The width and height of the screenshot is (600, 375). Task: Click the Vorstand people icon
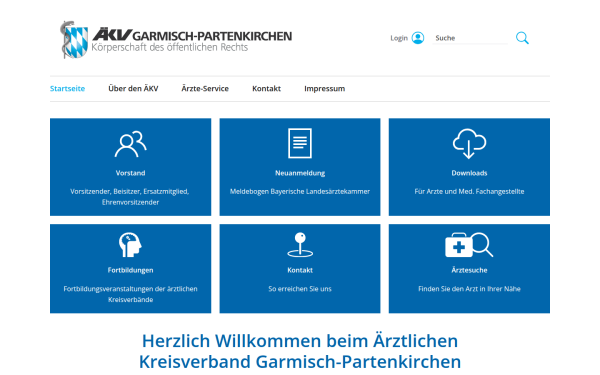pos(130,144)
